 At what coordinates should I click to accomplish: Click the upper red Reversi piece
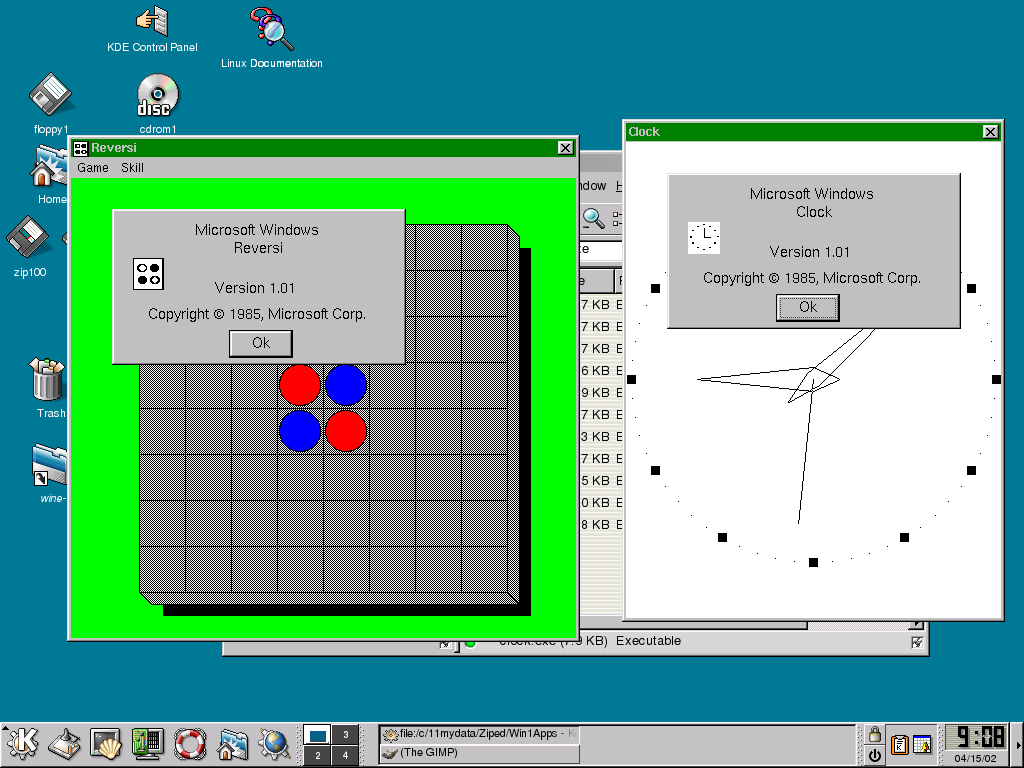[300, 385]
